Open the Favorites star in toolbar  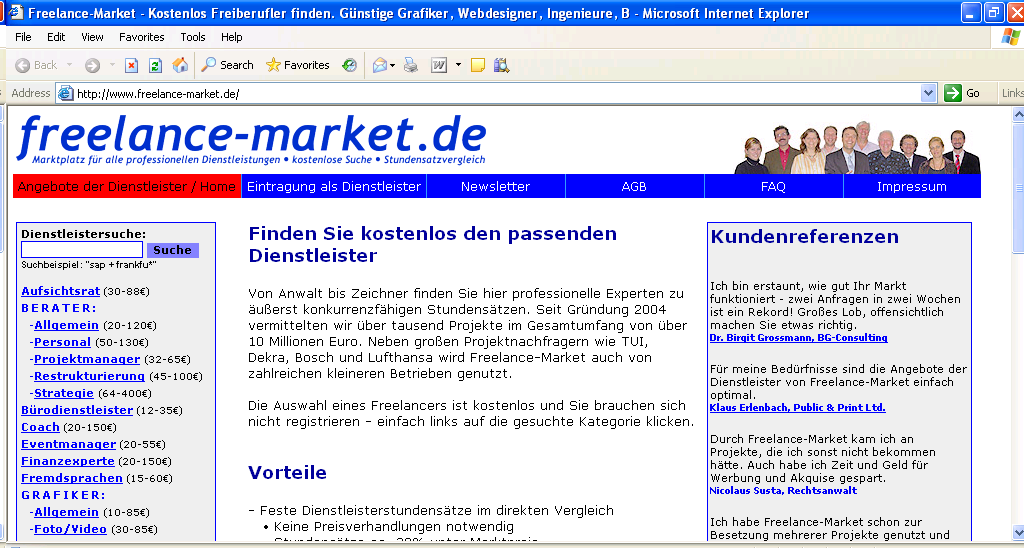(297, 65)
